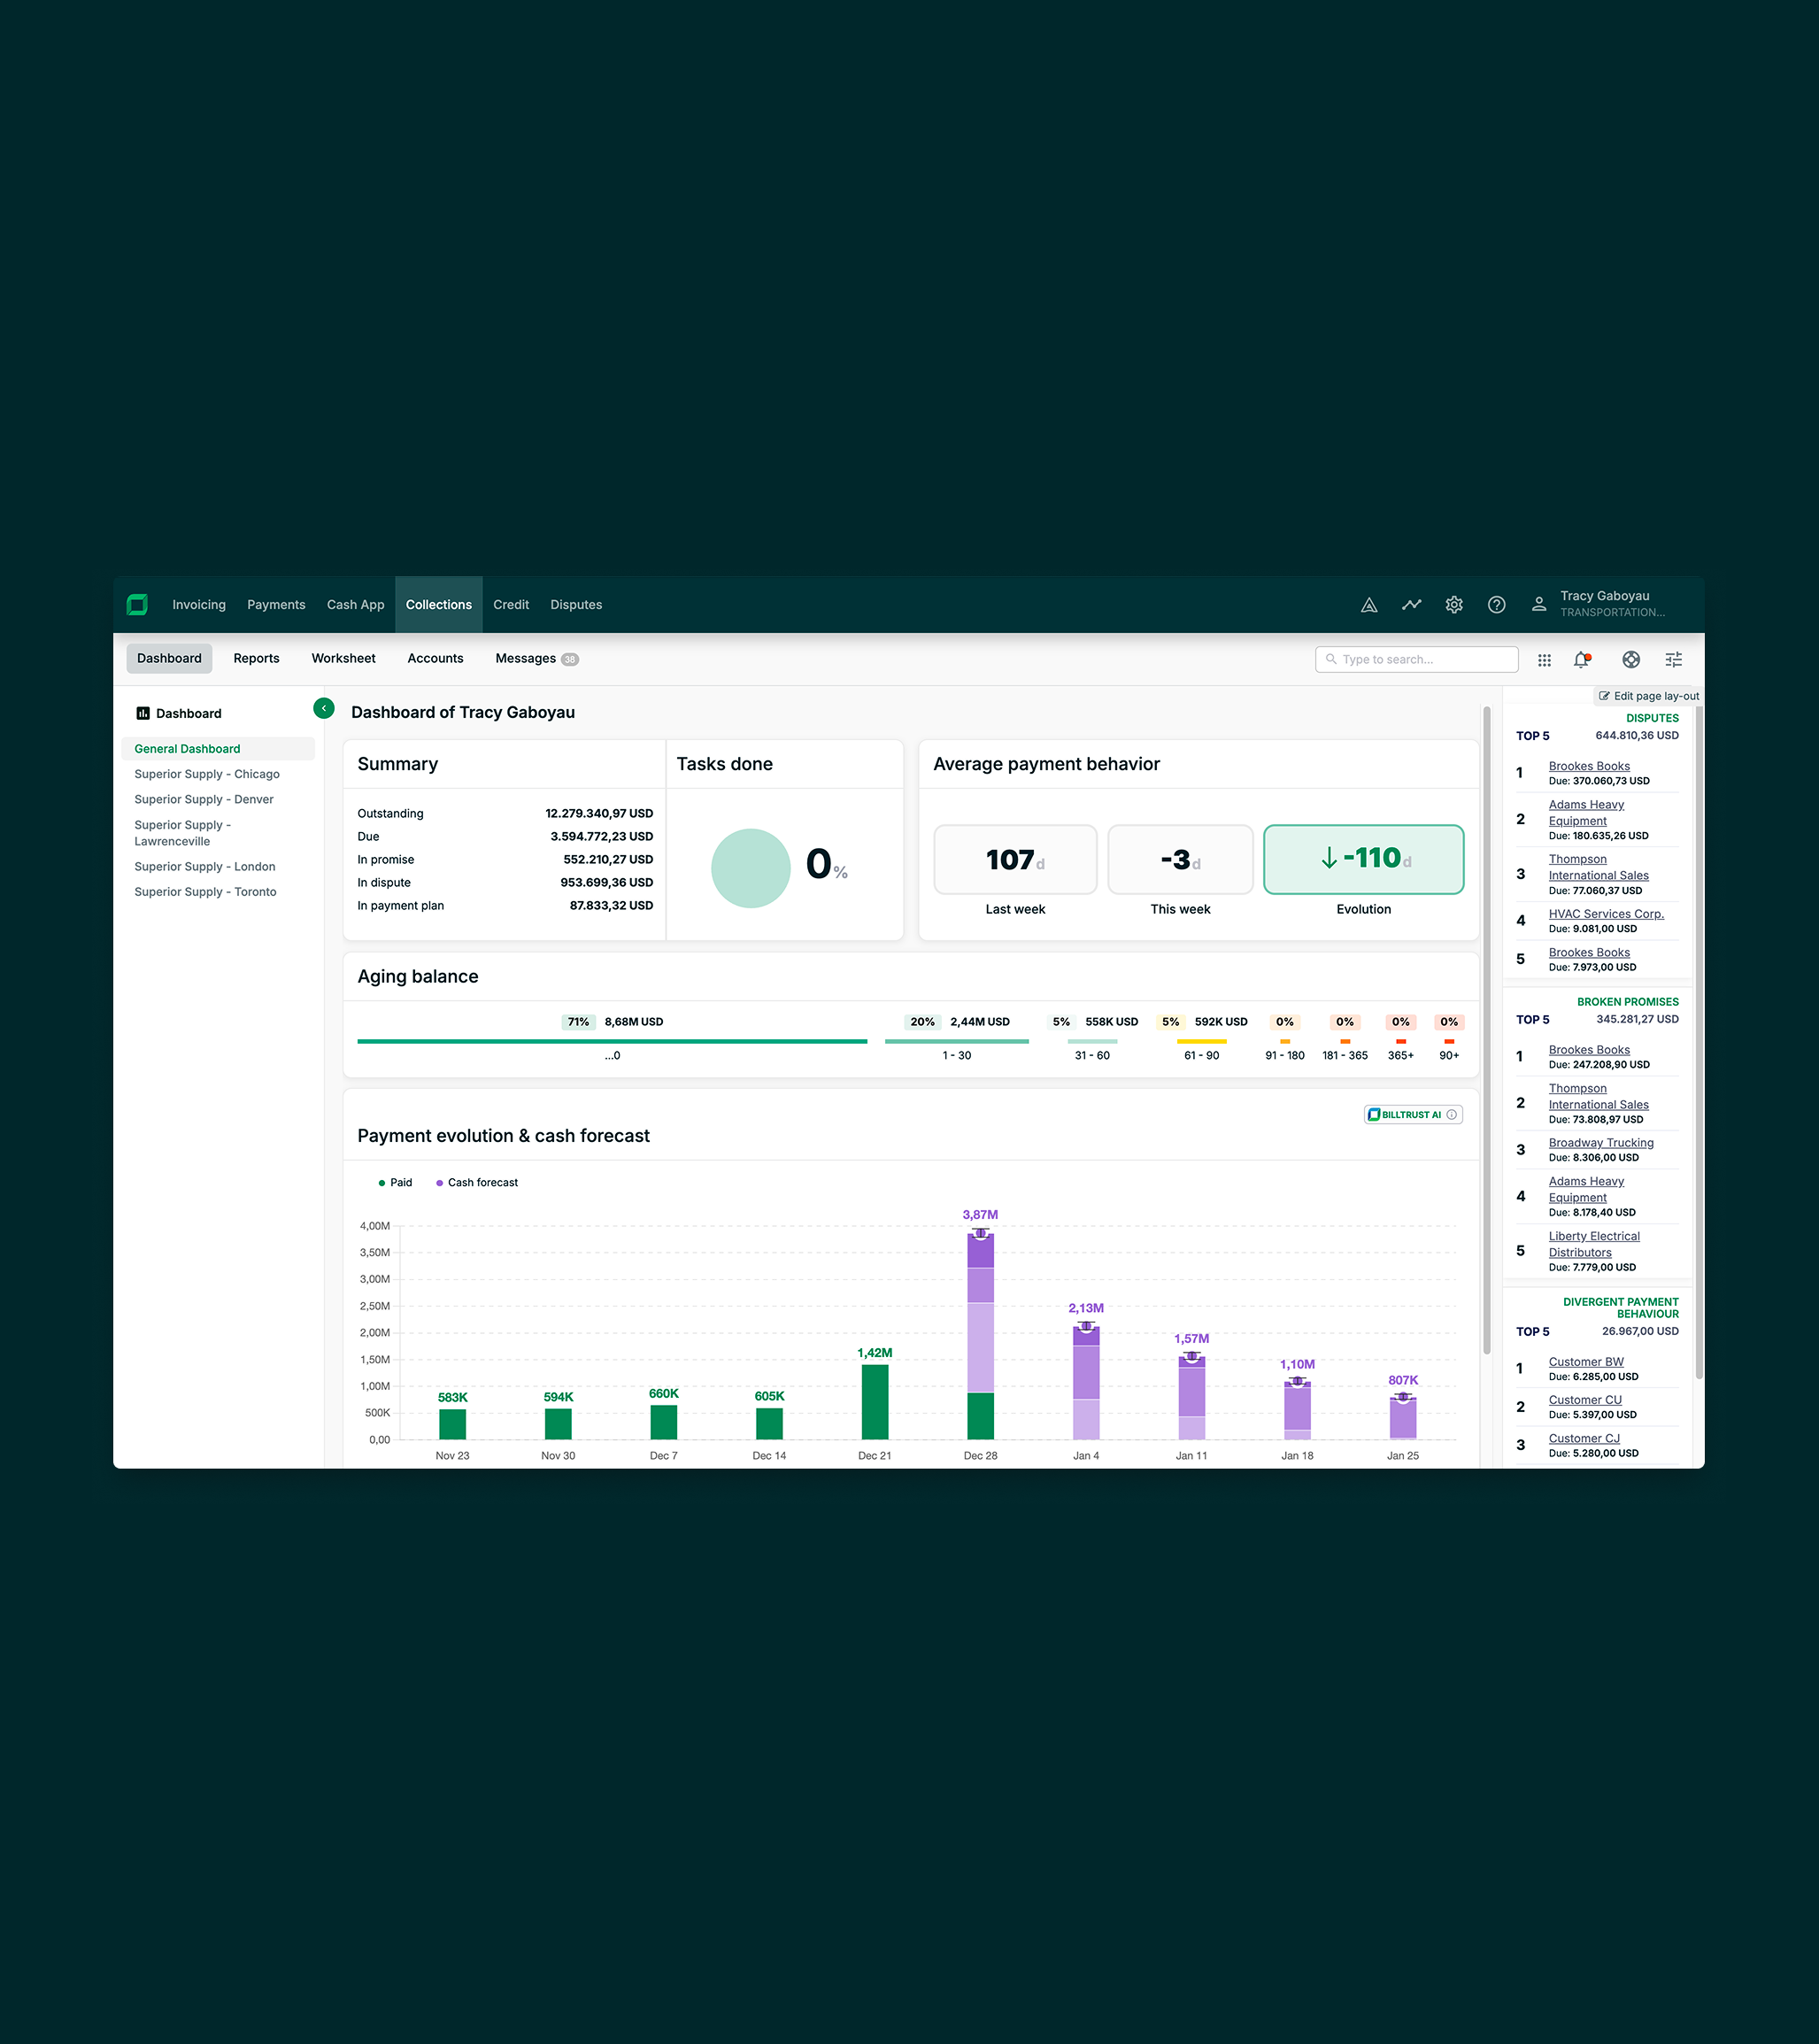The width and height of the screenshot is (1819, 2044).
Task: Toggle the Cash forecast legend item
Action: 481,1182
